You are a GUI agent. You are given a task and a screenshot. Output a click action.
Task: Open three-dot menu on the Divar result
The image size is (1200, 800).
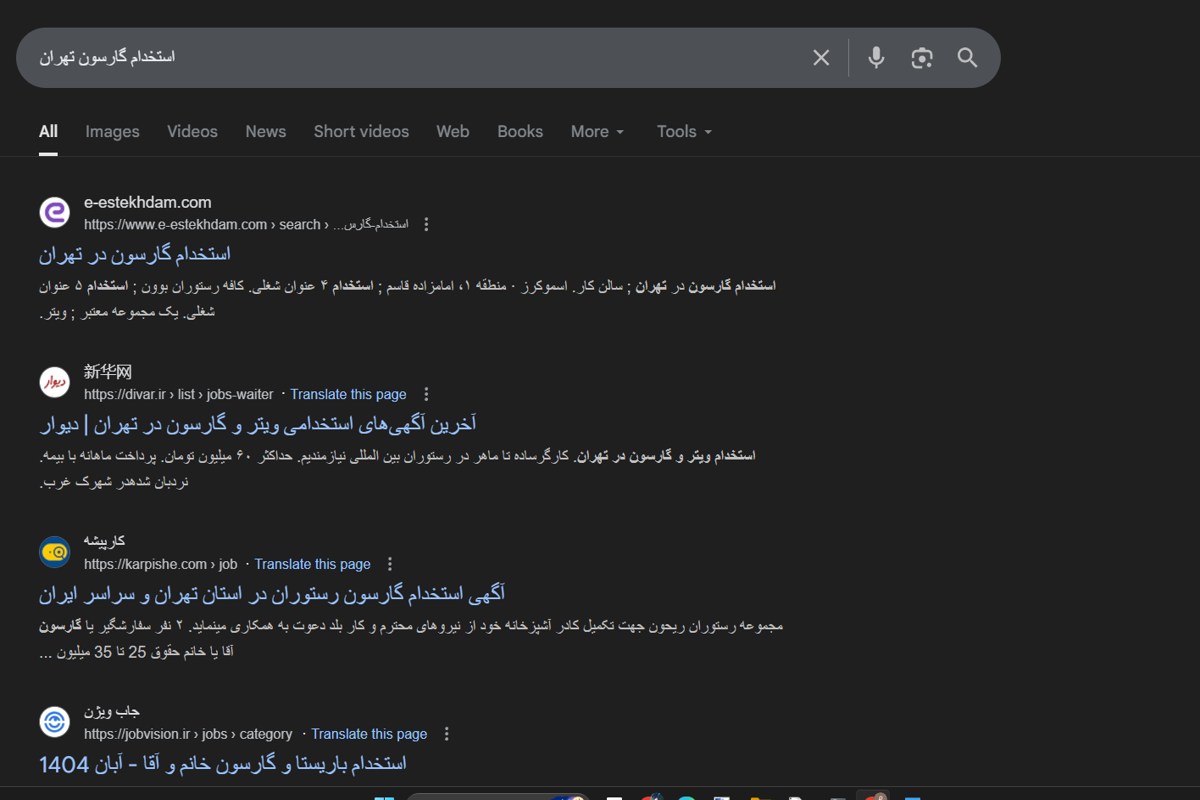(426, 394)
